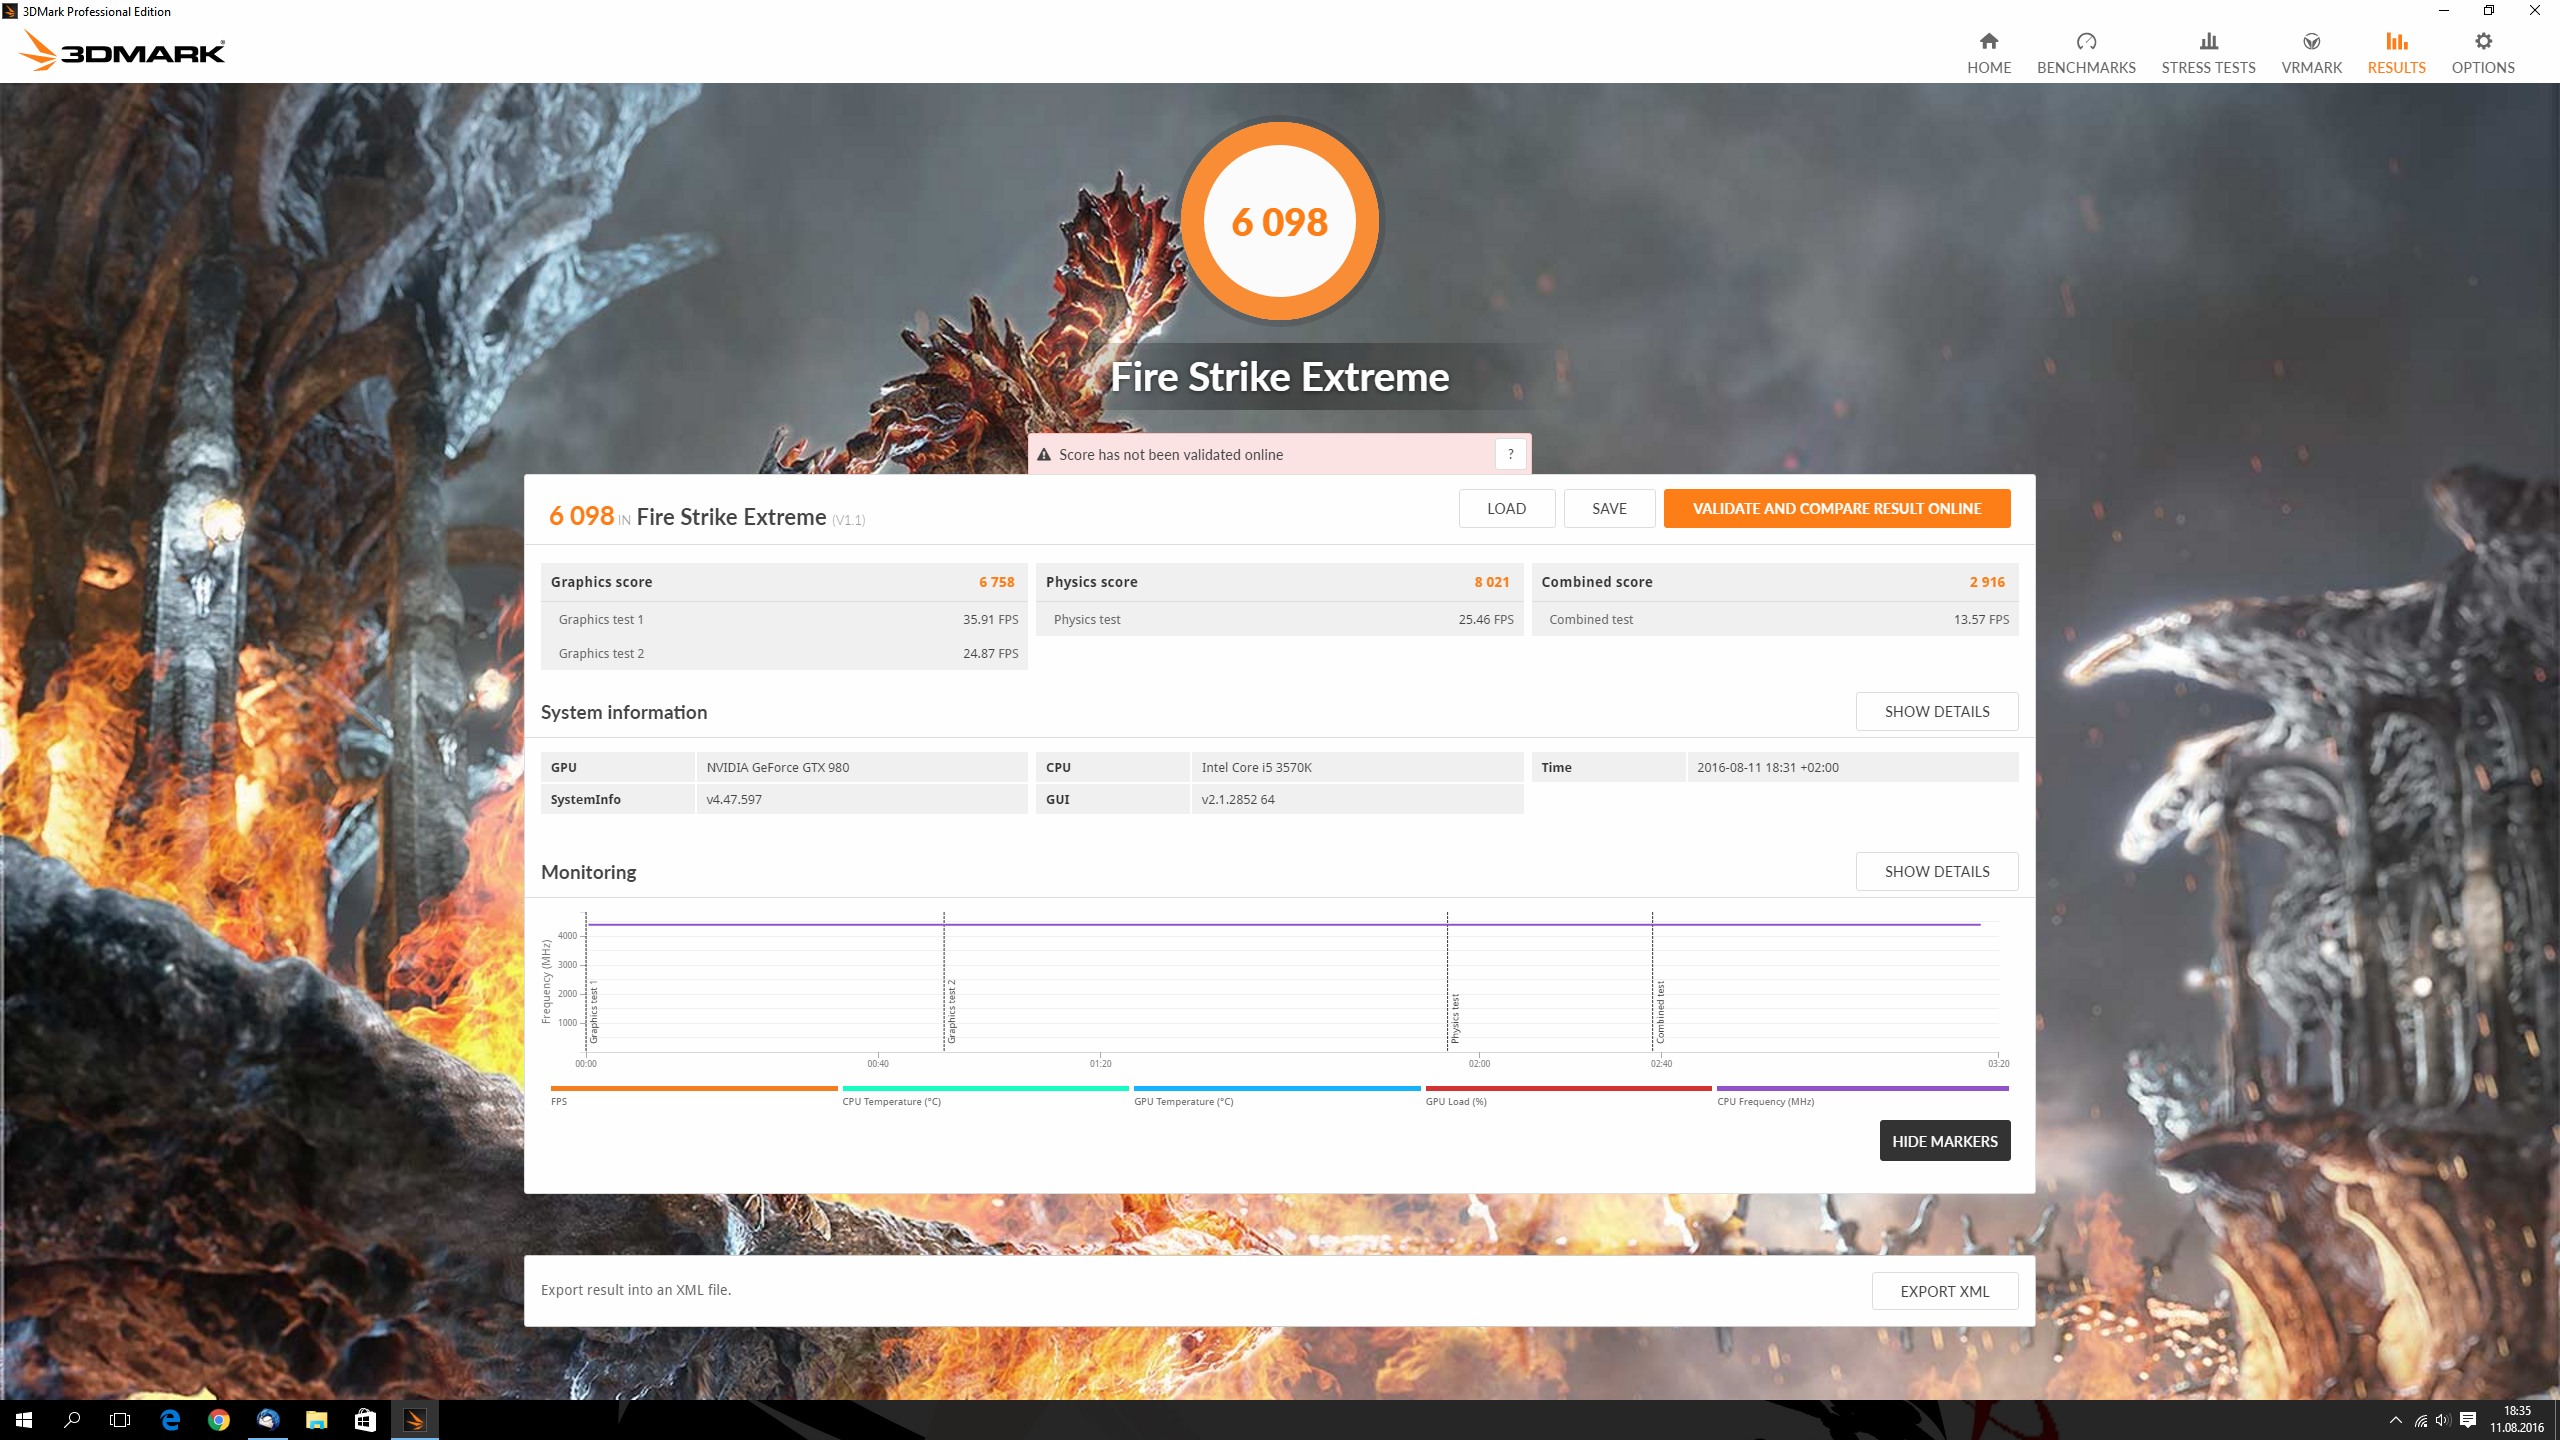Show details for Monitoring section
Image resolution: width=2560 pixels, height=1440 pixels.
(x=1936, y=872)
